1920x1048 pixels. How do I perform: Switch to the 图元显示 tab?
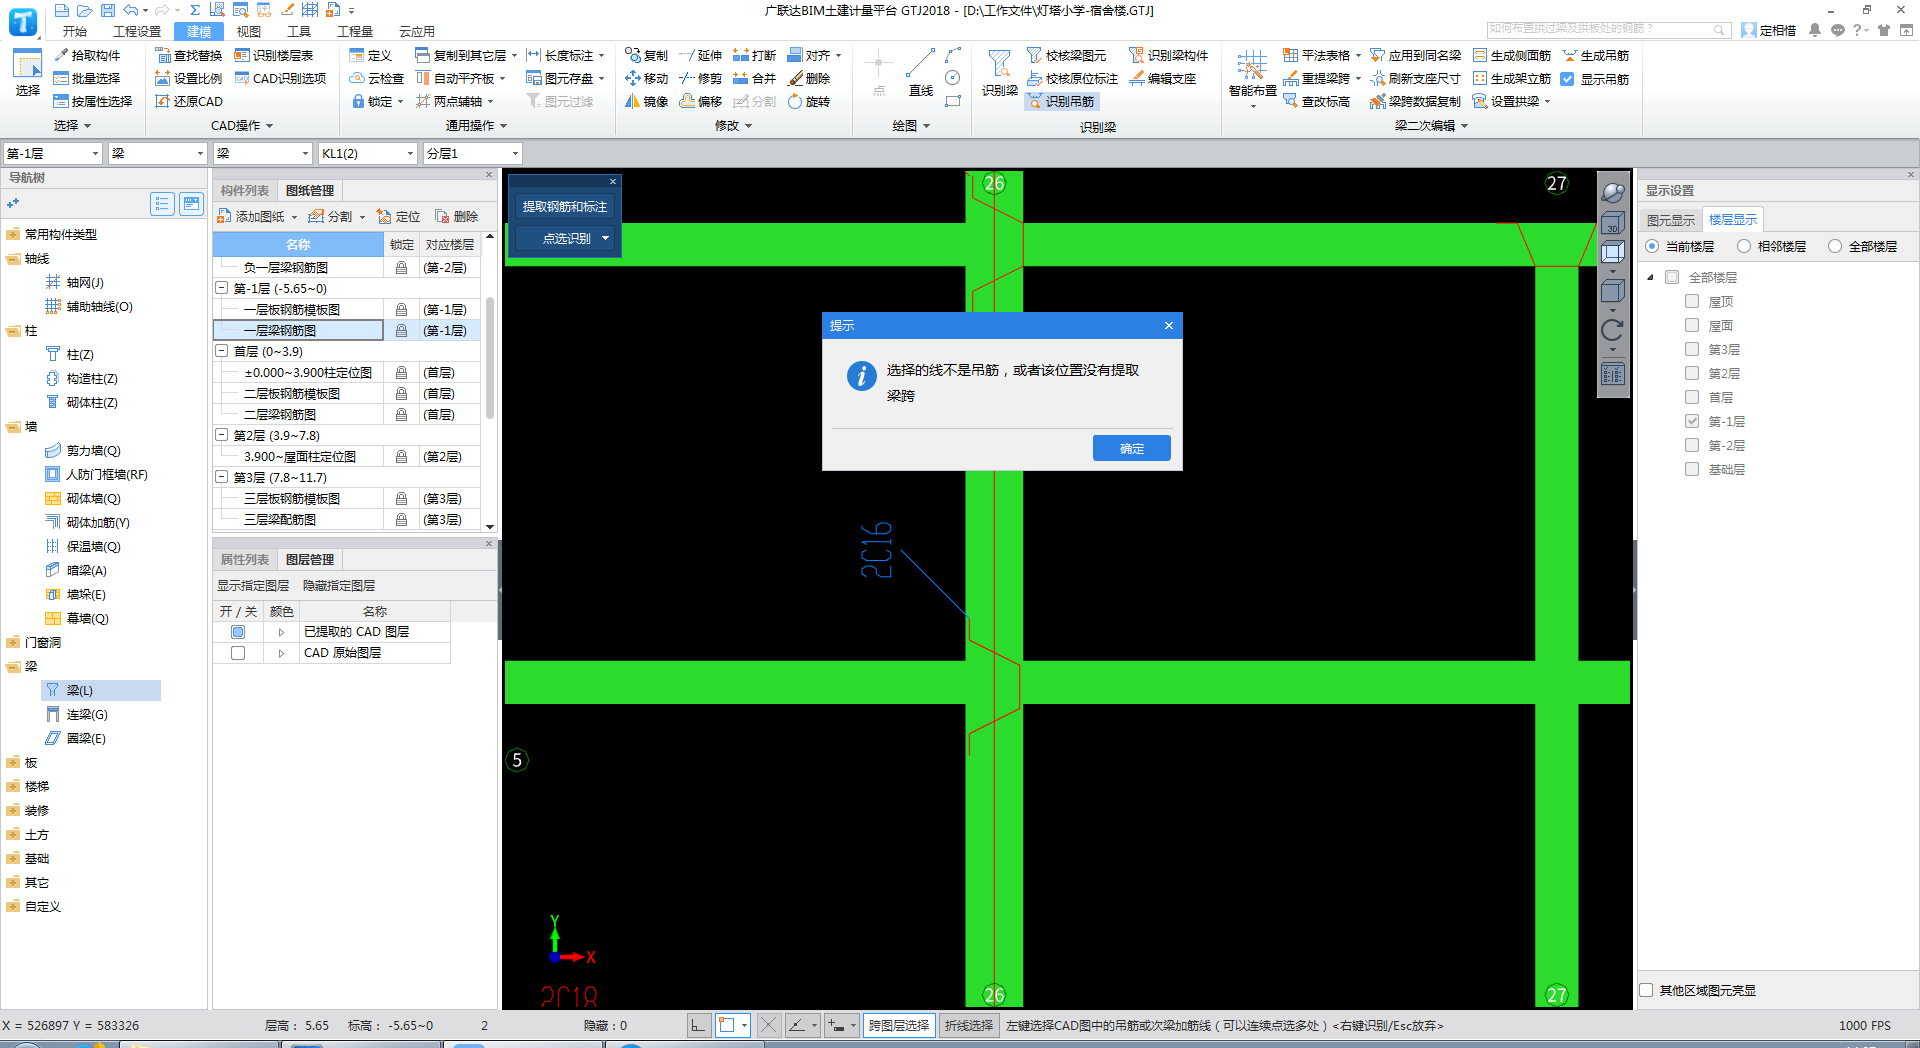(x=1671, y=220)
